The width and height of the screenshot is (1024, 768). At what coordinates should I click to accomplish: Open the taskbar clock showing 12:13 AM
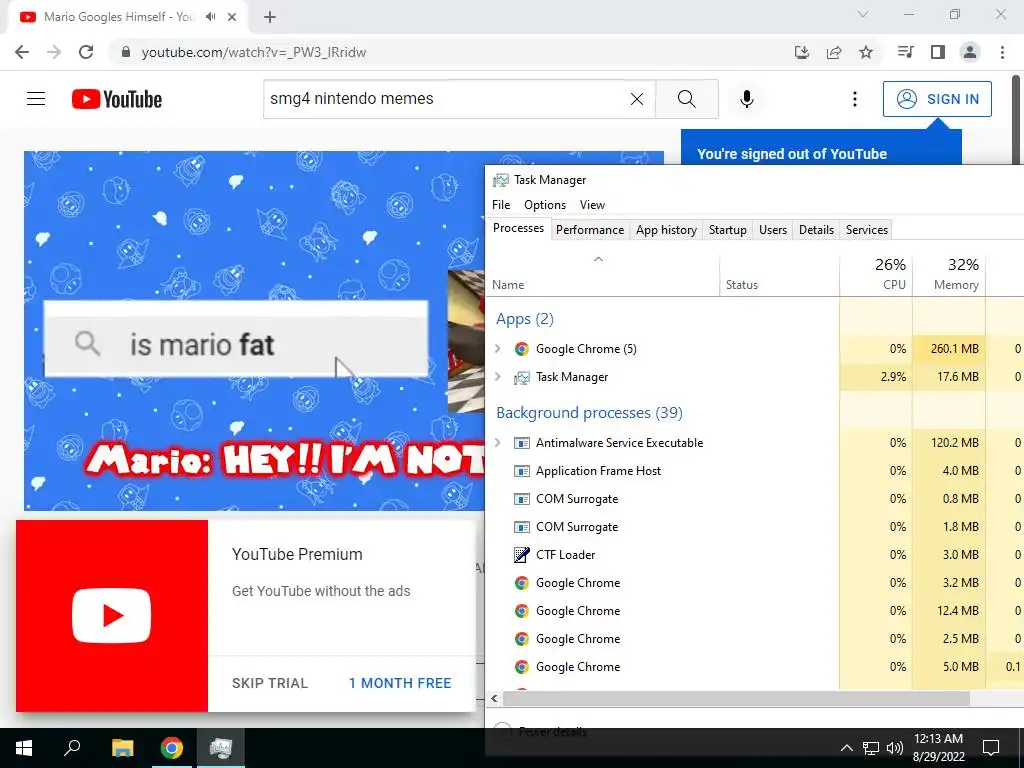point(938,748)
